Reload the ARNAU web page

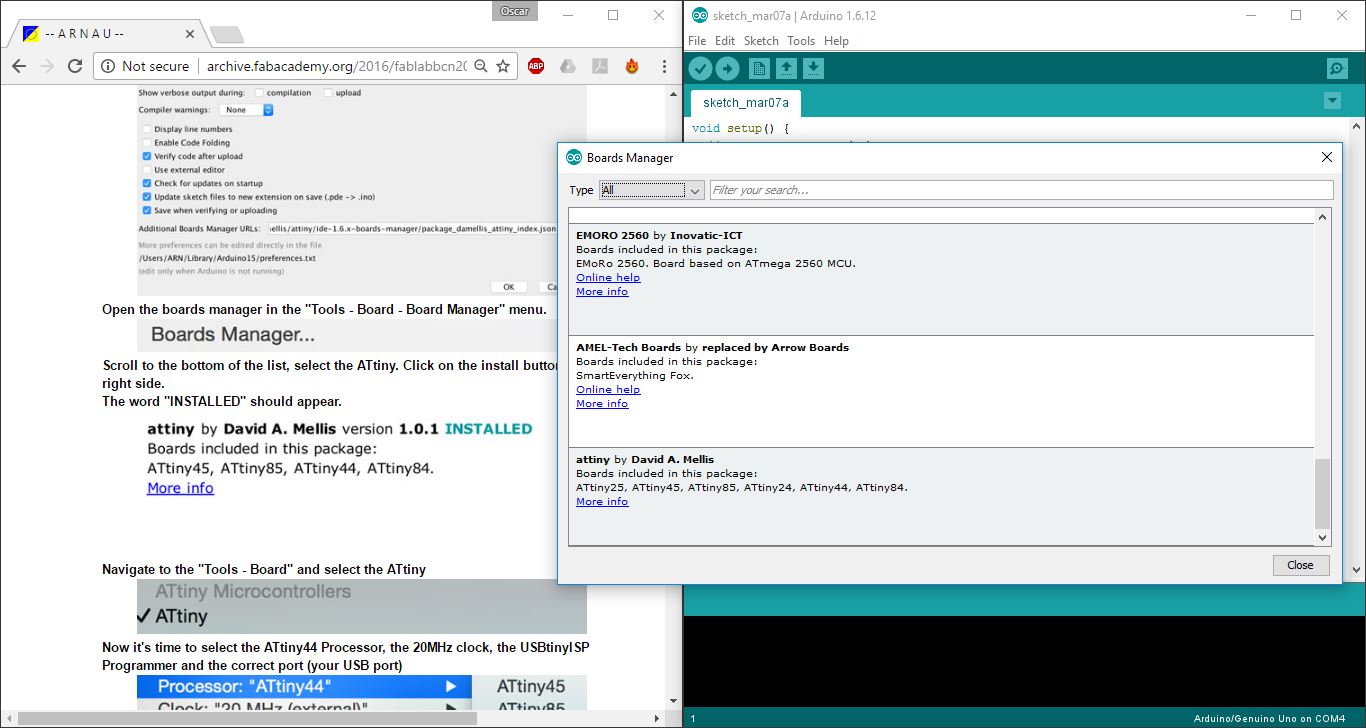[74, 66]
